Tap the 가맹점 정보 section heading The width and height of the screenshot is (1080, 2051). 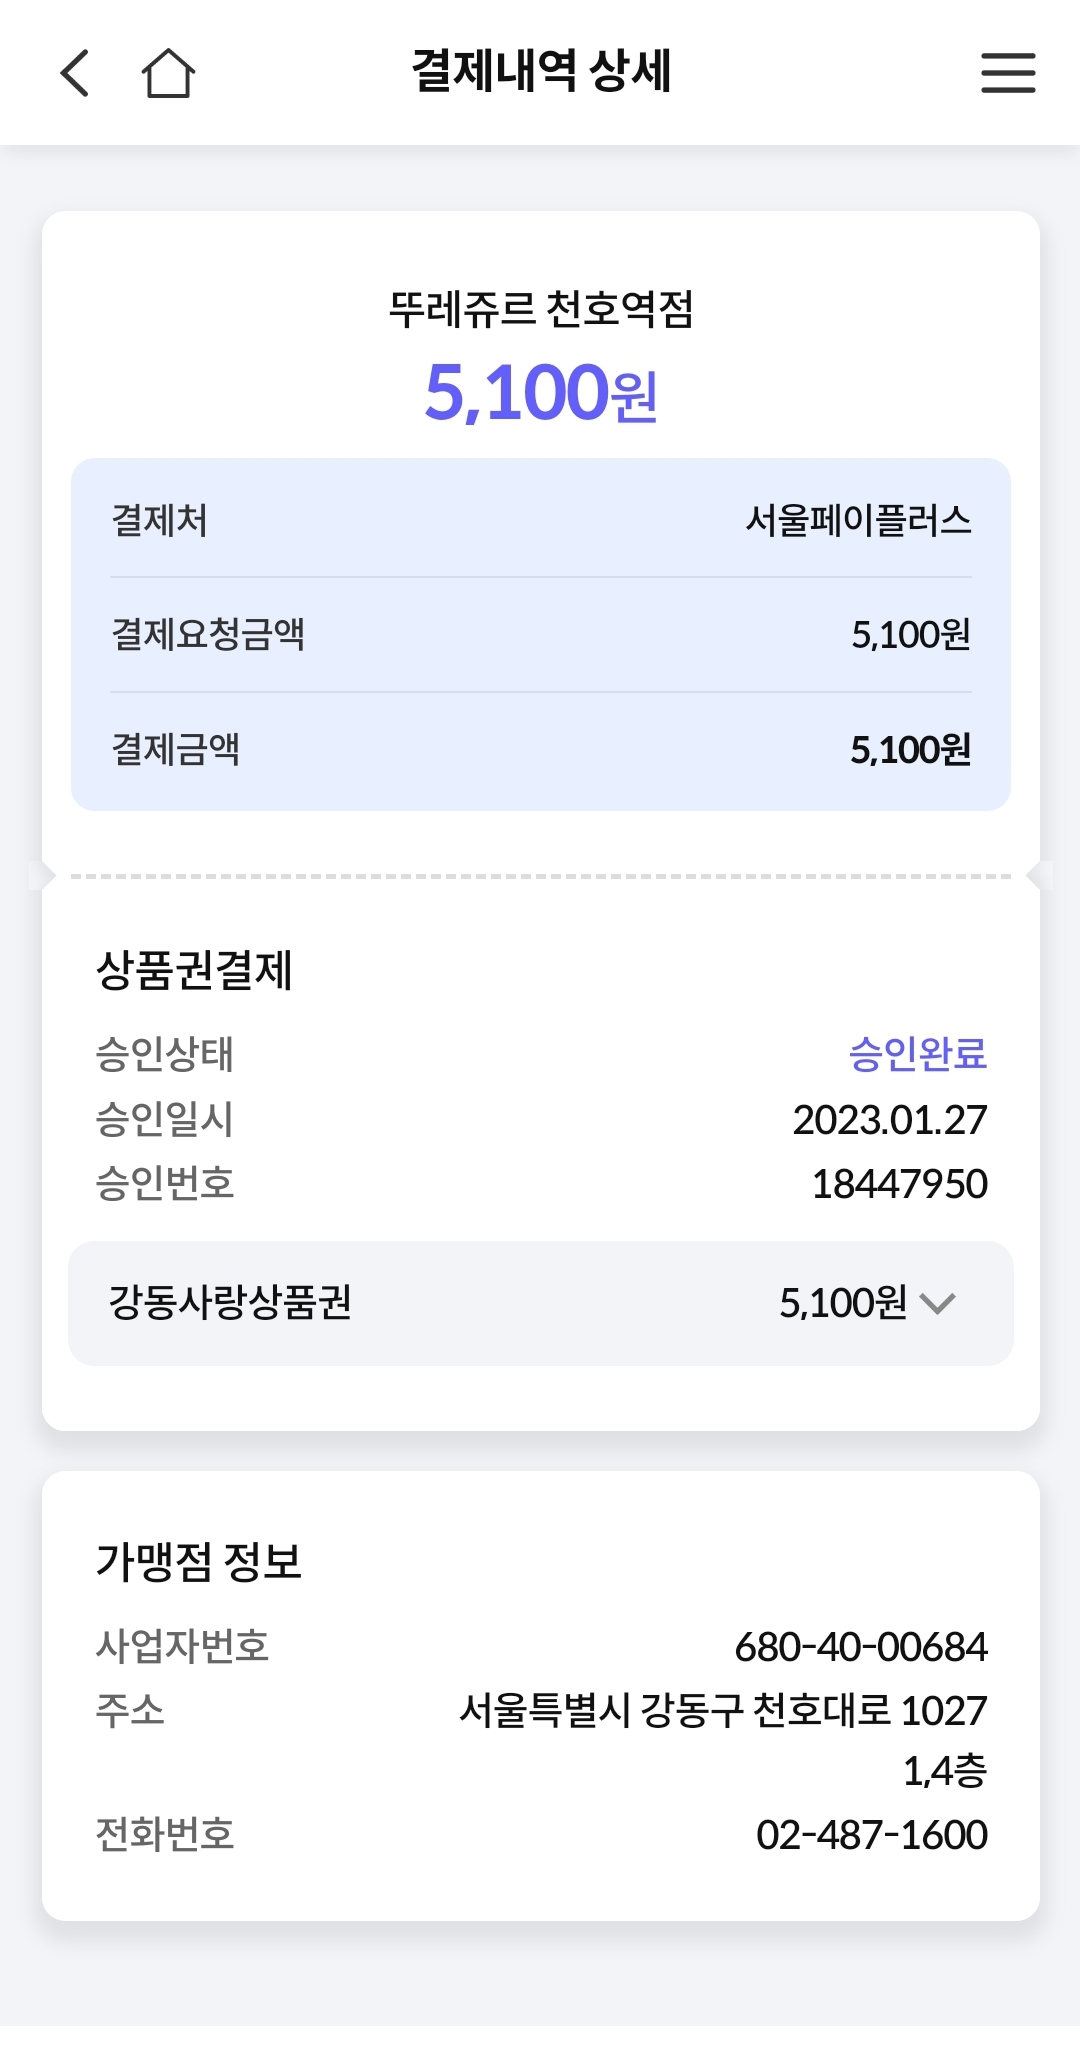198,1561
